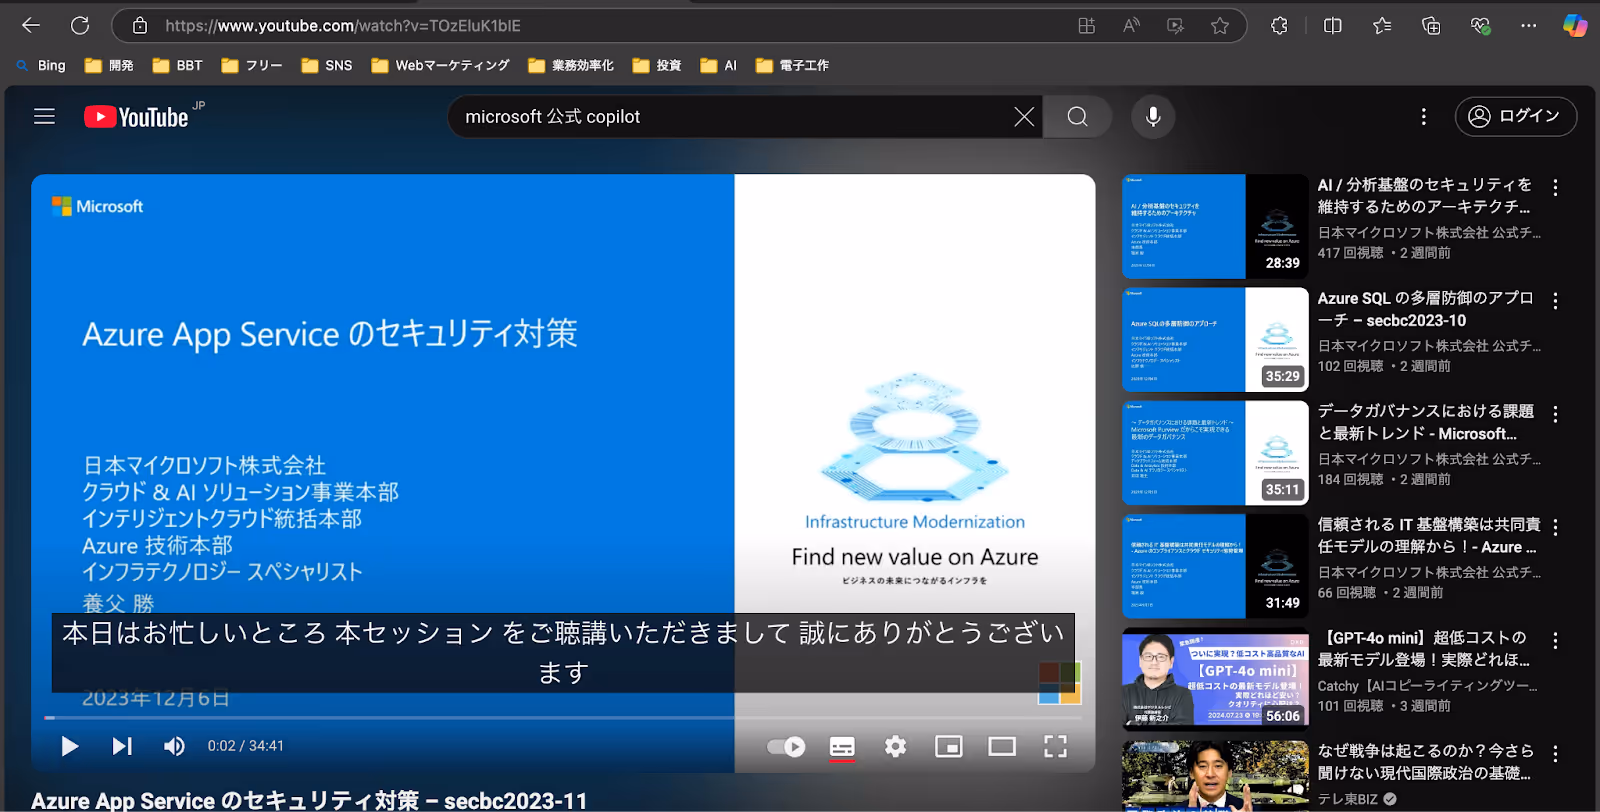Open options menu for GPT-4o mini video
The image size is (1600, 812).
[x=1555, y=639]
